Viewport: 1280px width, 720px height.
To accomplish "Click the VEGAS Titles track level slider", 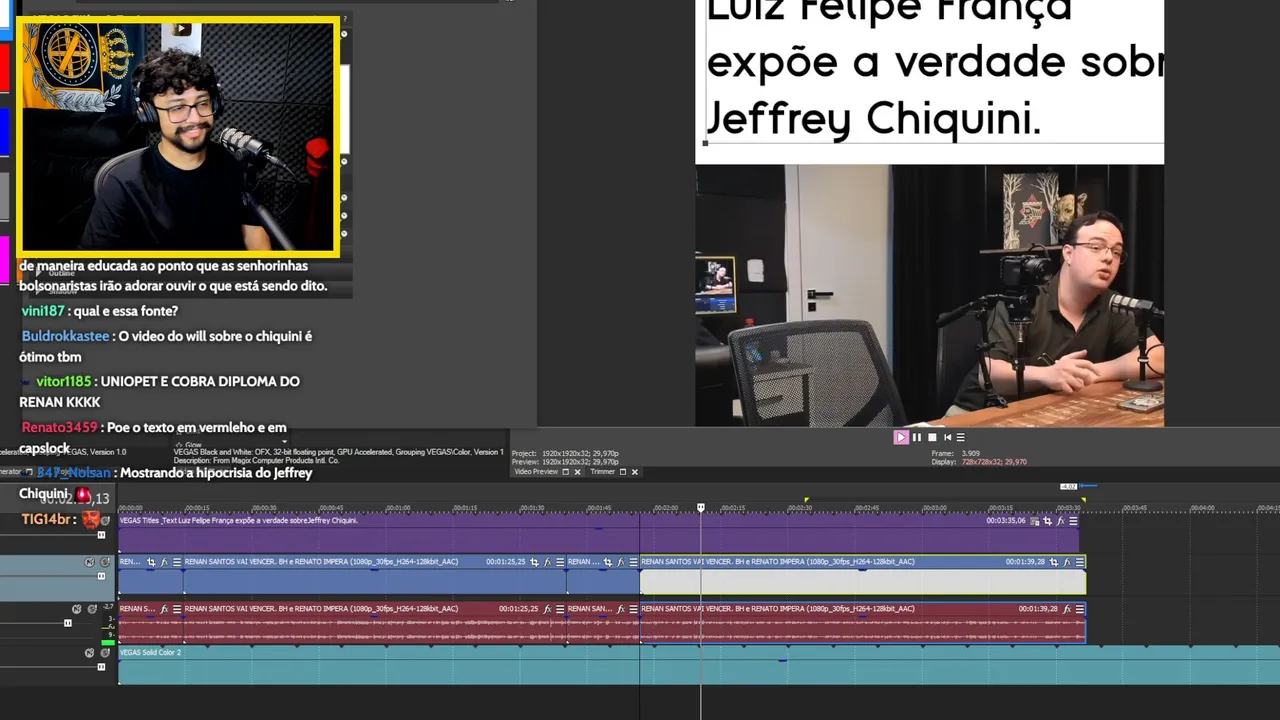I will (101, 535).
